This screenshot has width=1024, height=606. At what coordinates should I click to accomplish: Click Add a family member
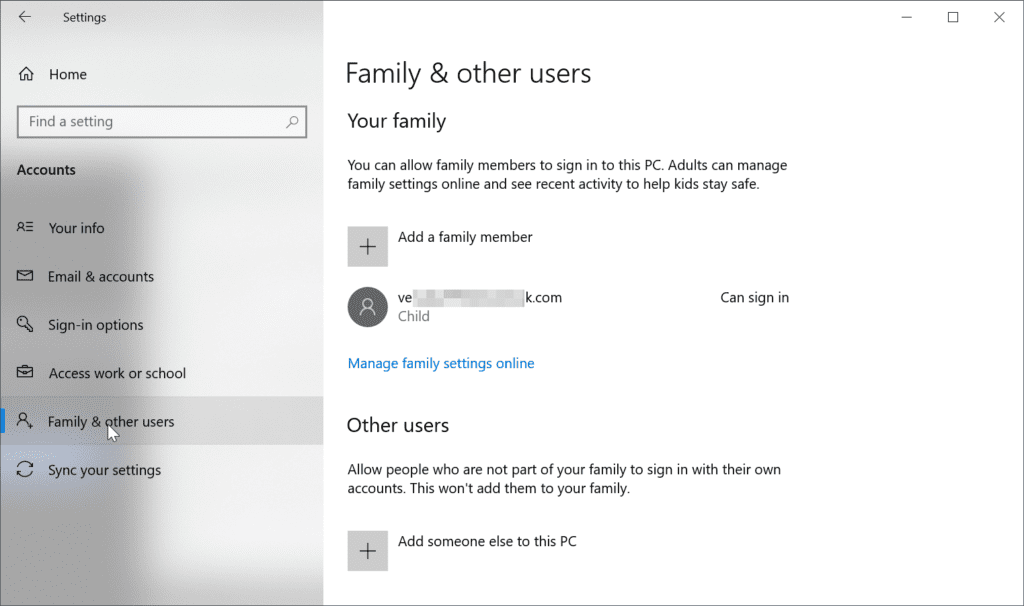tap(465, 237)
